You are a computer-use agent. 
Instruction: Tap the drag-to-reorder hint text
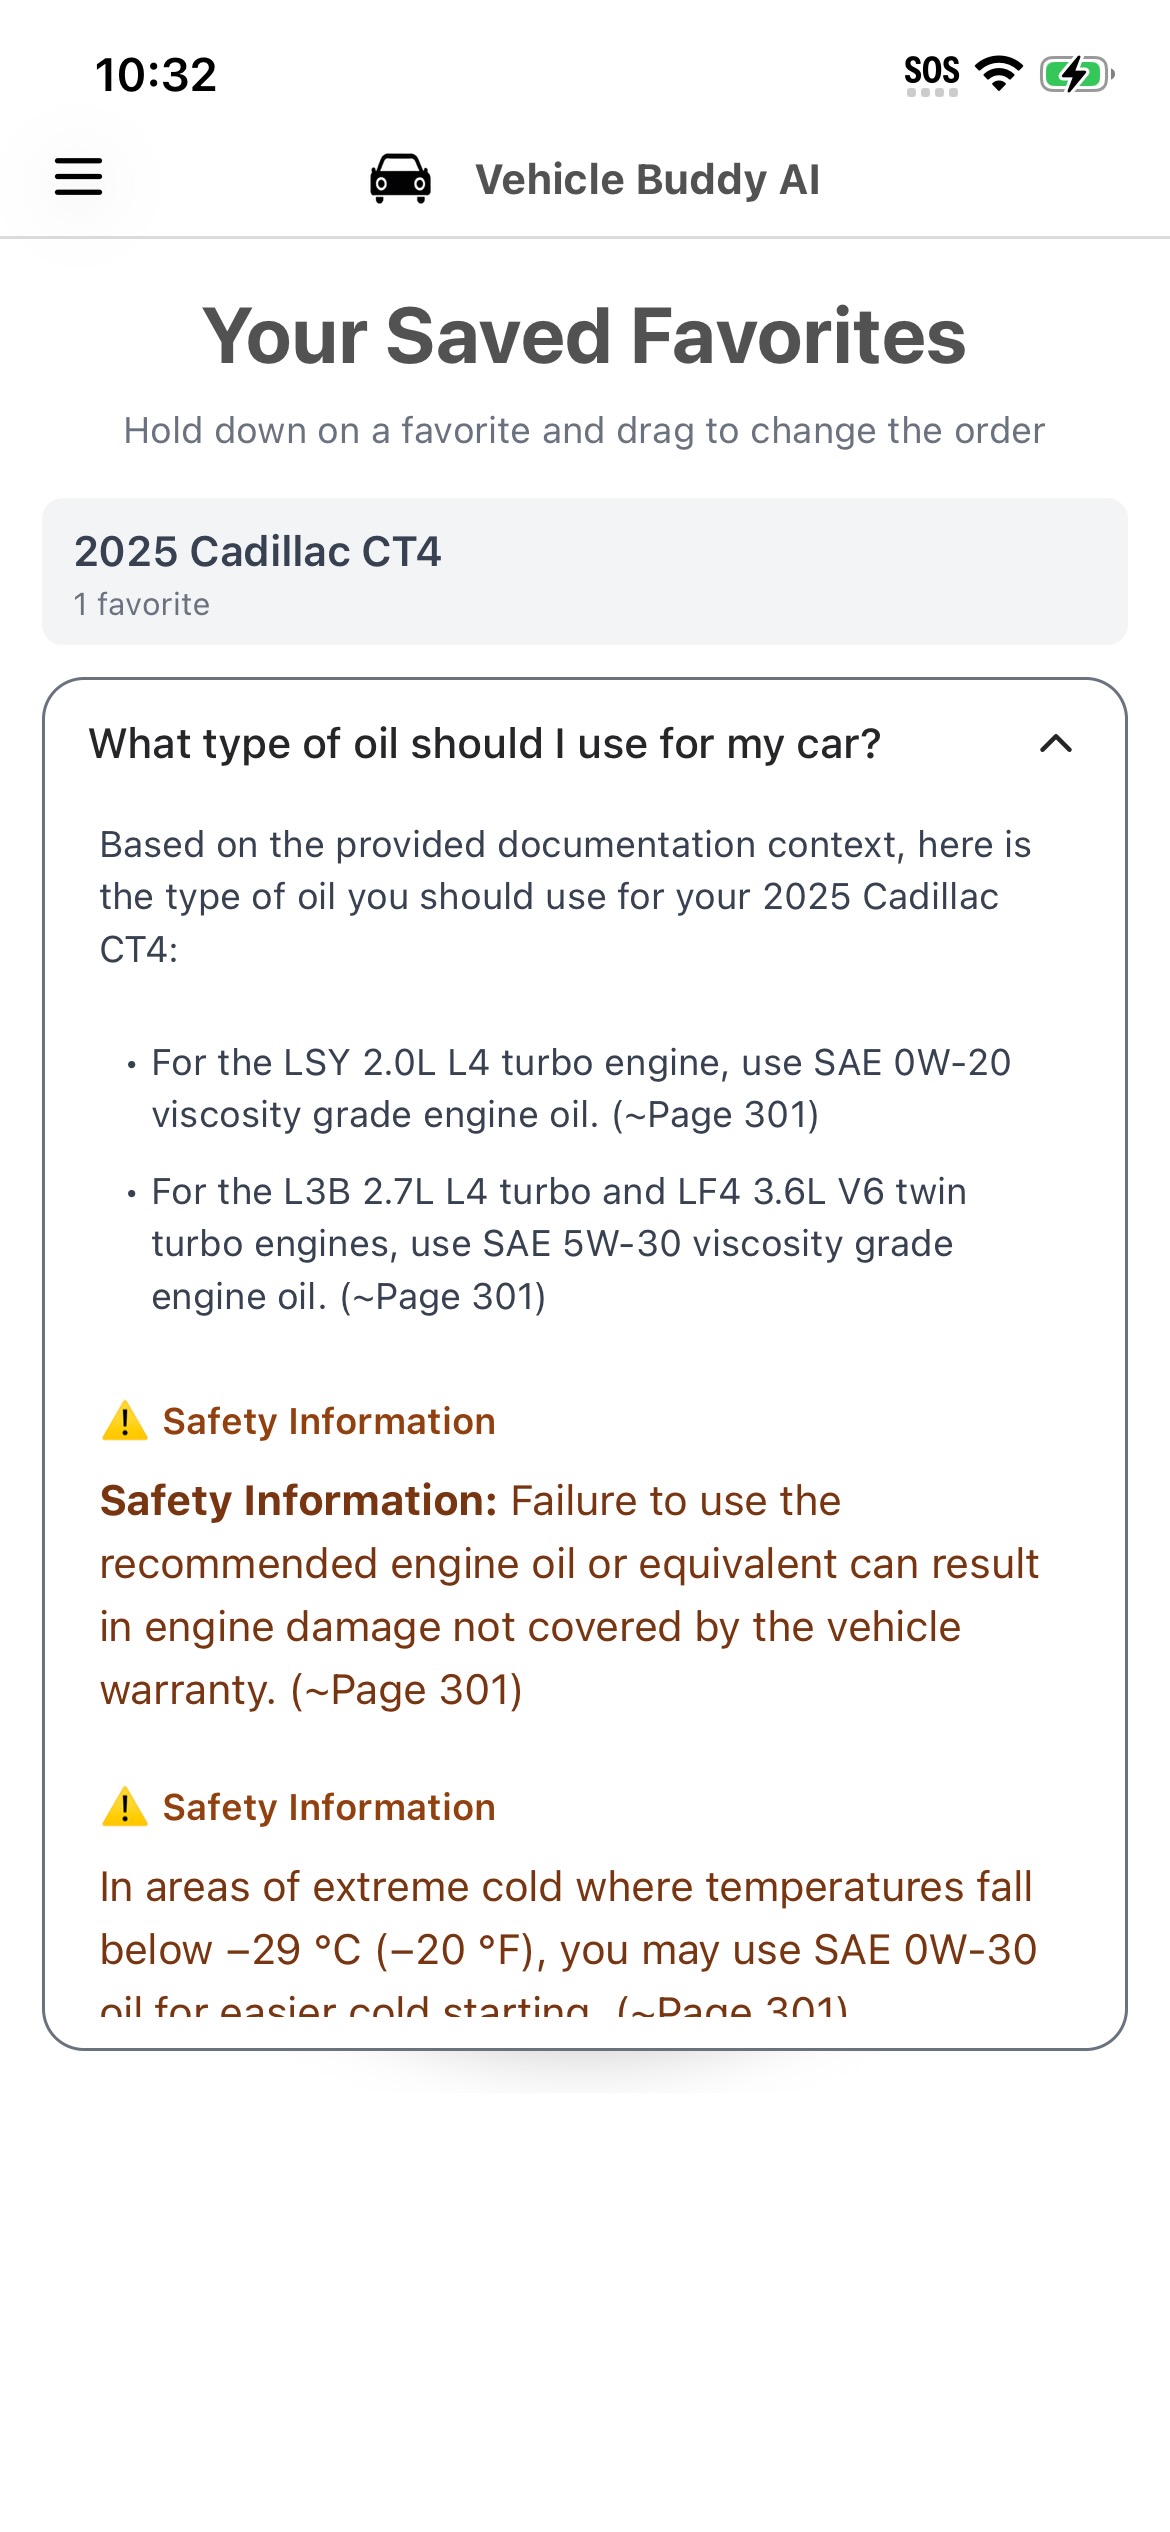(585, 431)
